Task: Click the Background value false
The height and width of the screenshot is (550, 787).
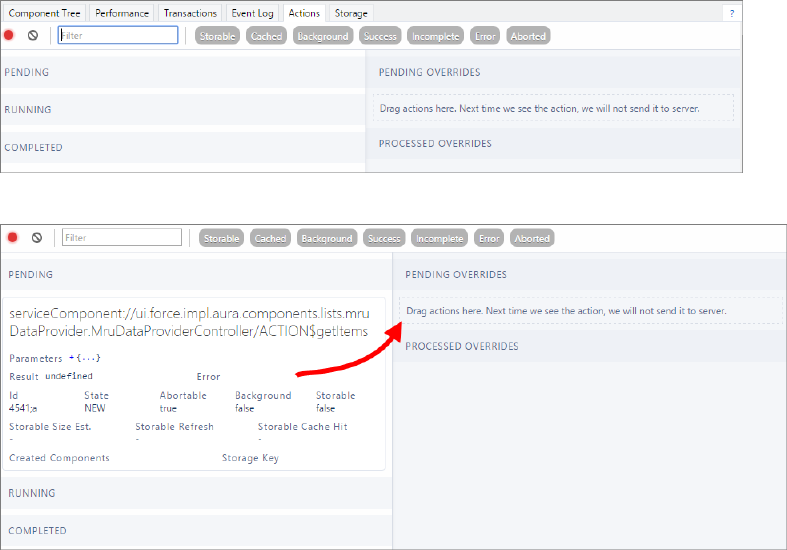Action: 244,408
